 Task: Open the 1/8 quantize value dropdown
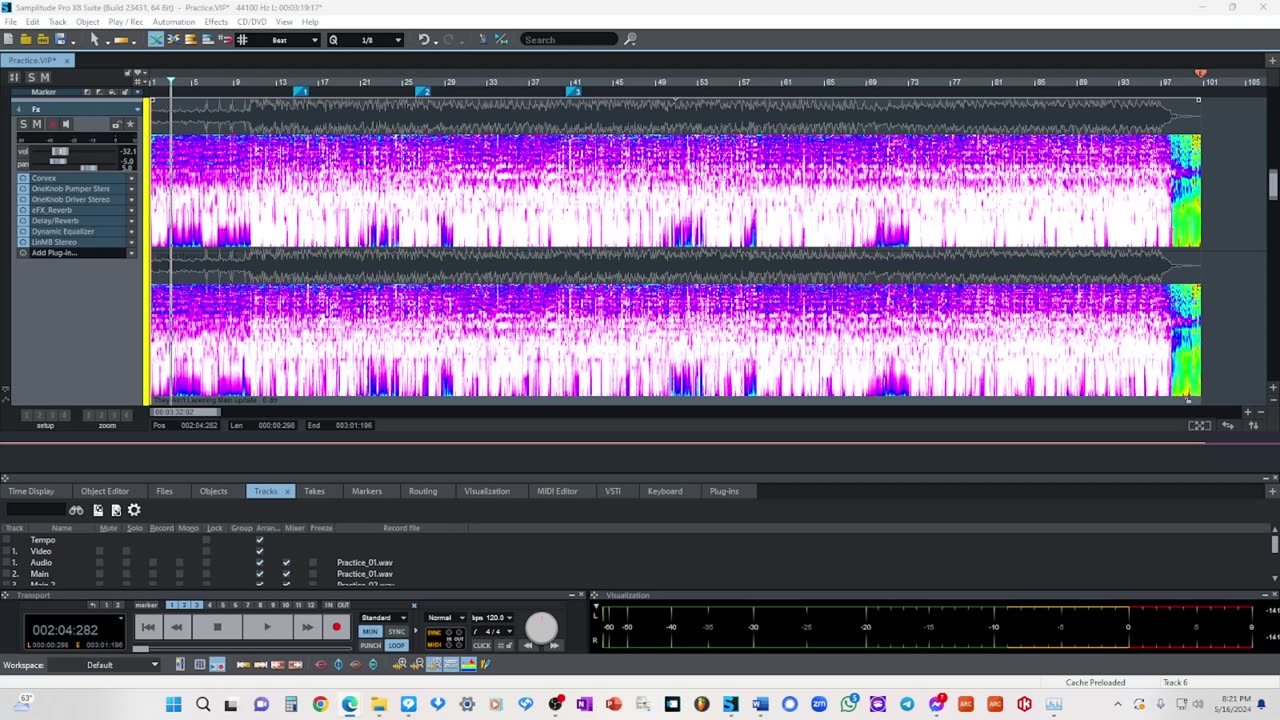pos(397,40)
